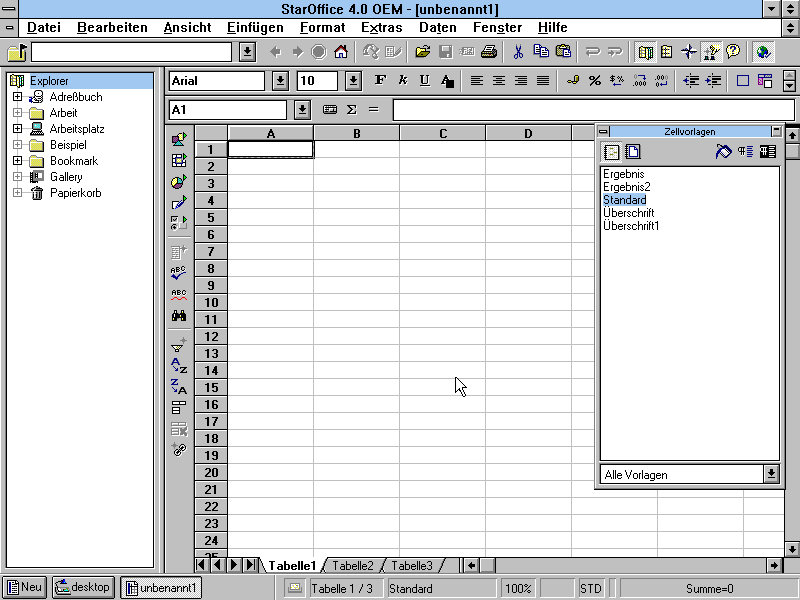The width and height of the screenshot is (800, 600).
Task: Click spellcheck ABC checkmark icon
Action: click(179, 273)
